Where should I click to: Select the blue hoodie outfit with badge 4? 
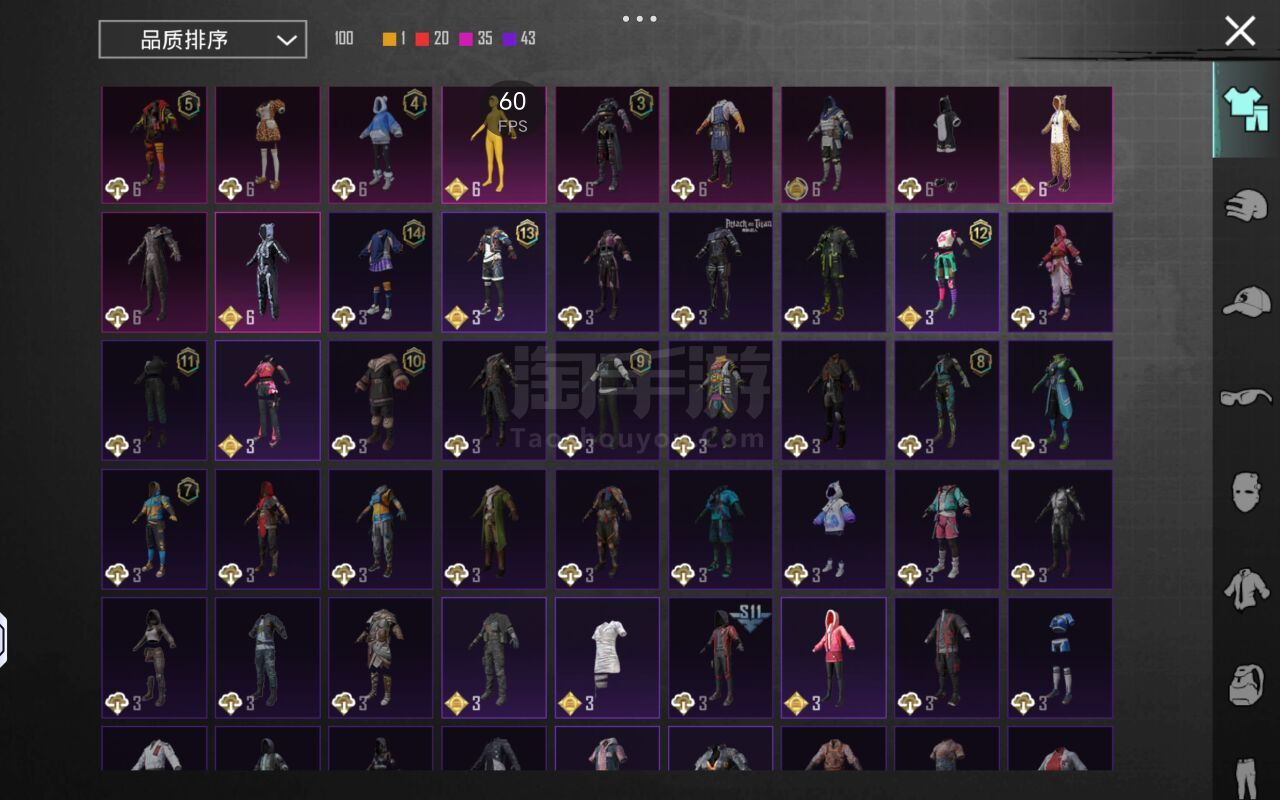pos(381,145)
